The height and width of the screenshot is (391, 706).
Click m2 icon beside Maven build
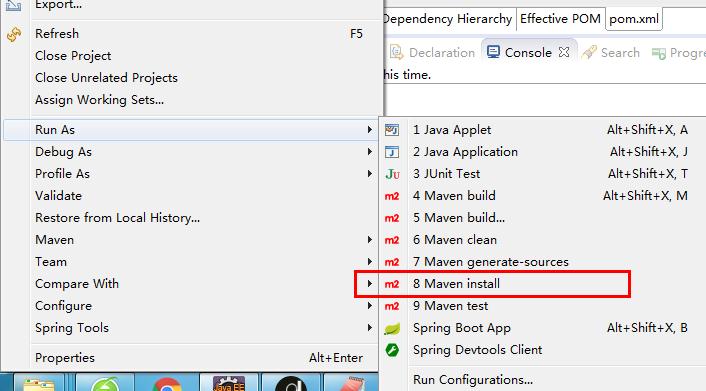[x=392, y=196]
